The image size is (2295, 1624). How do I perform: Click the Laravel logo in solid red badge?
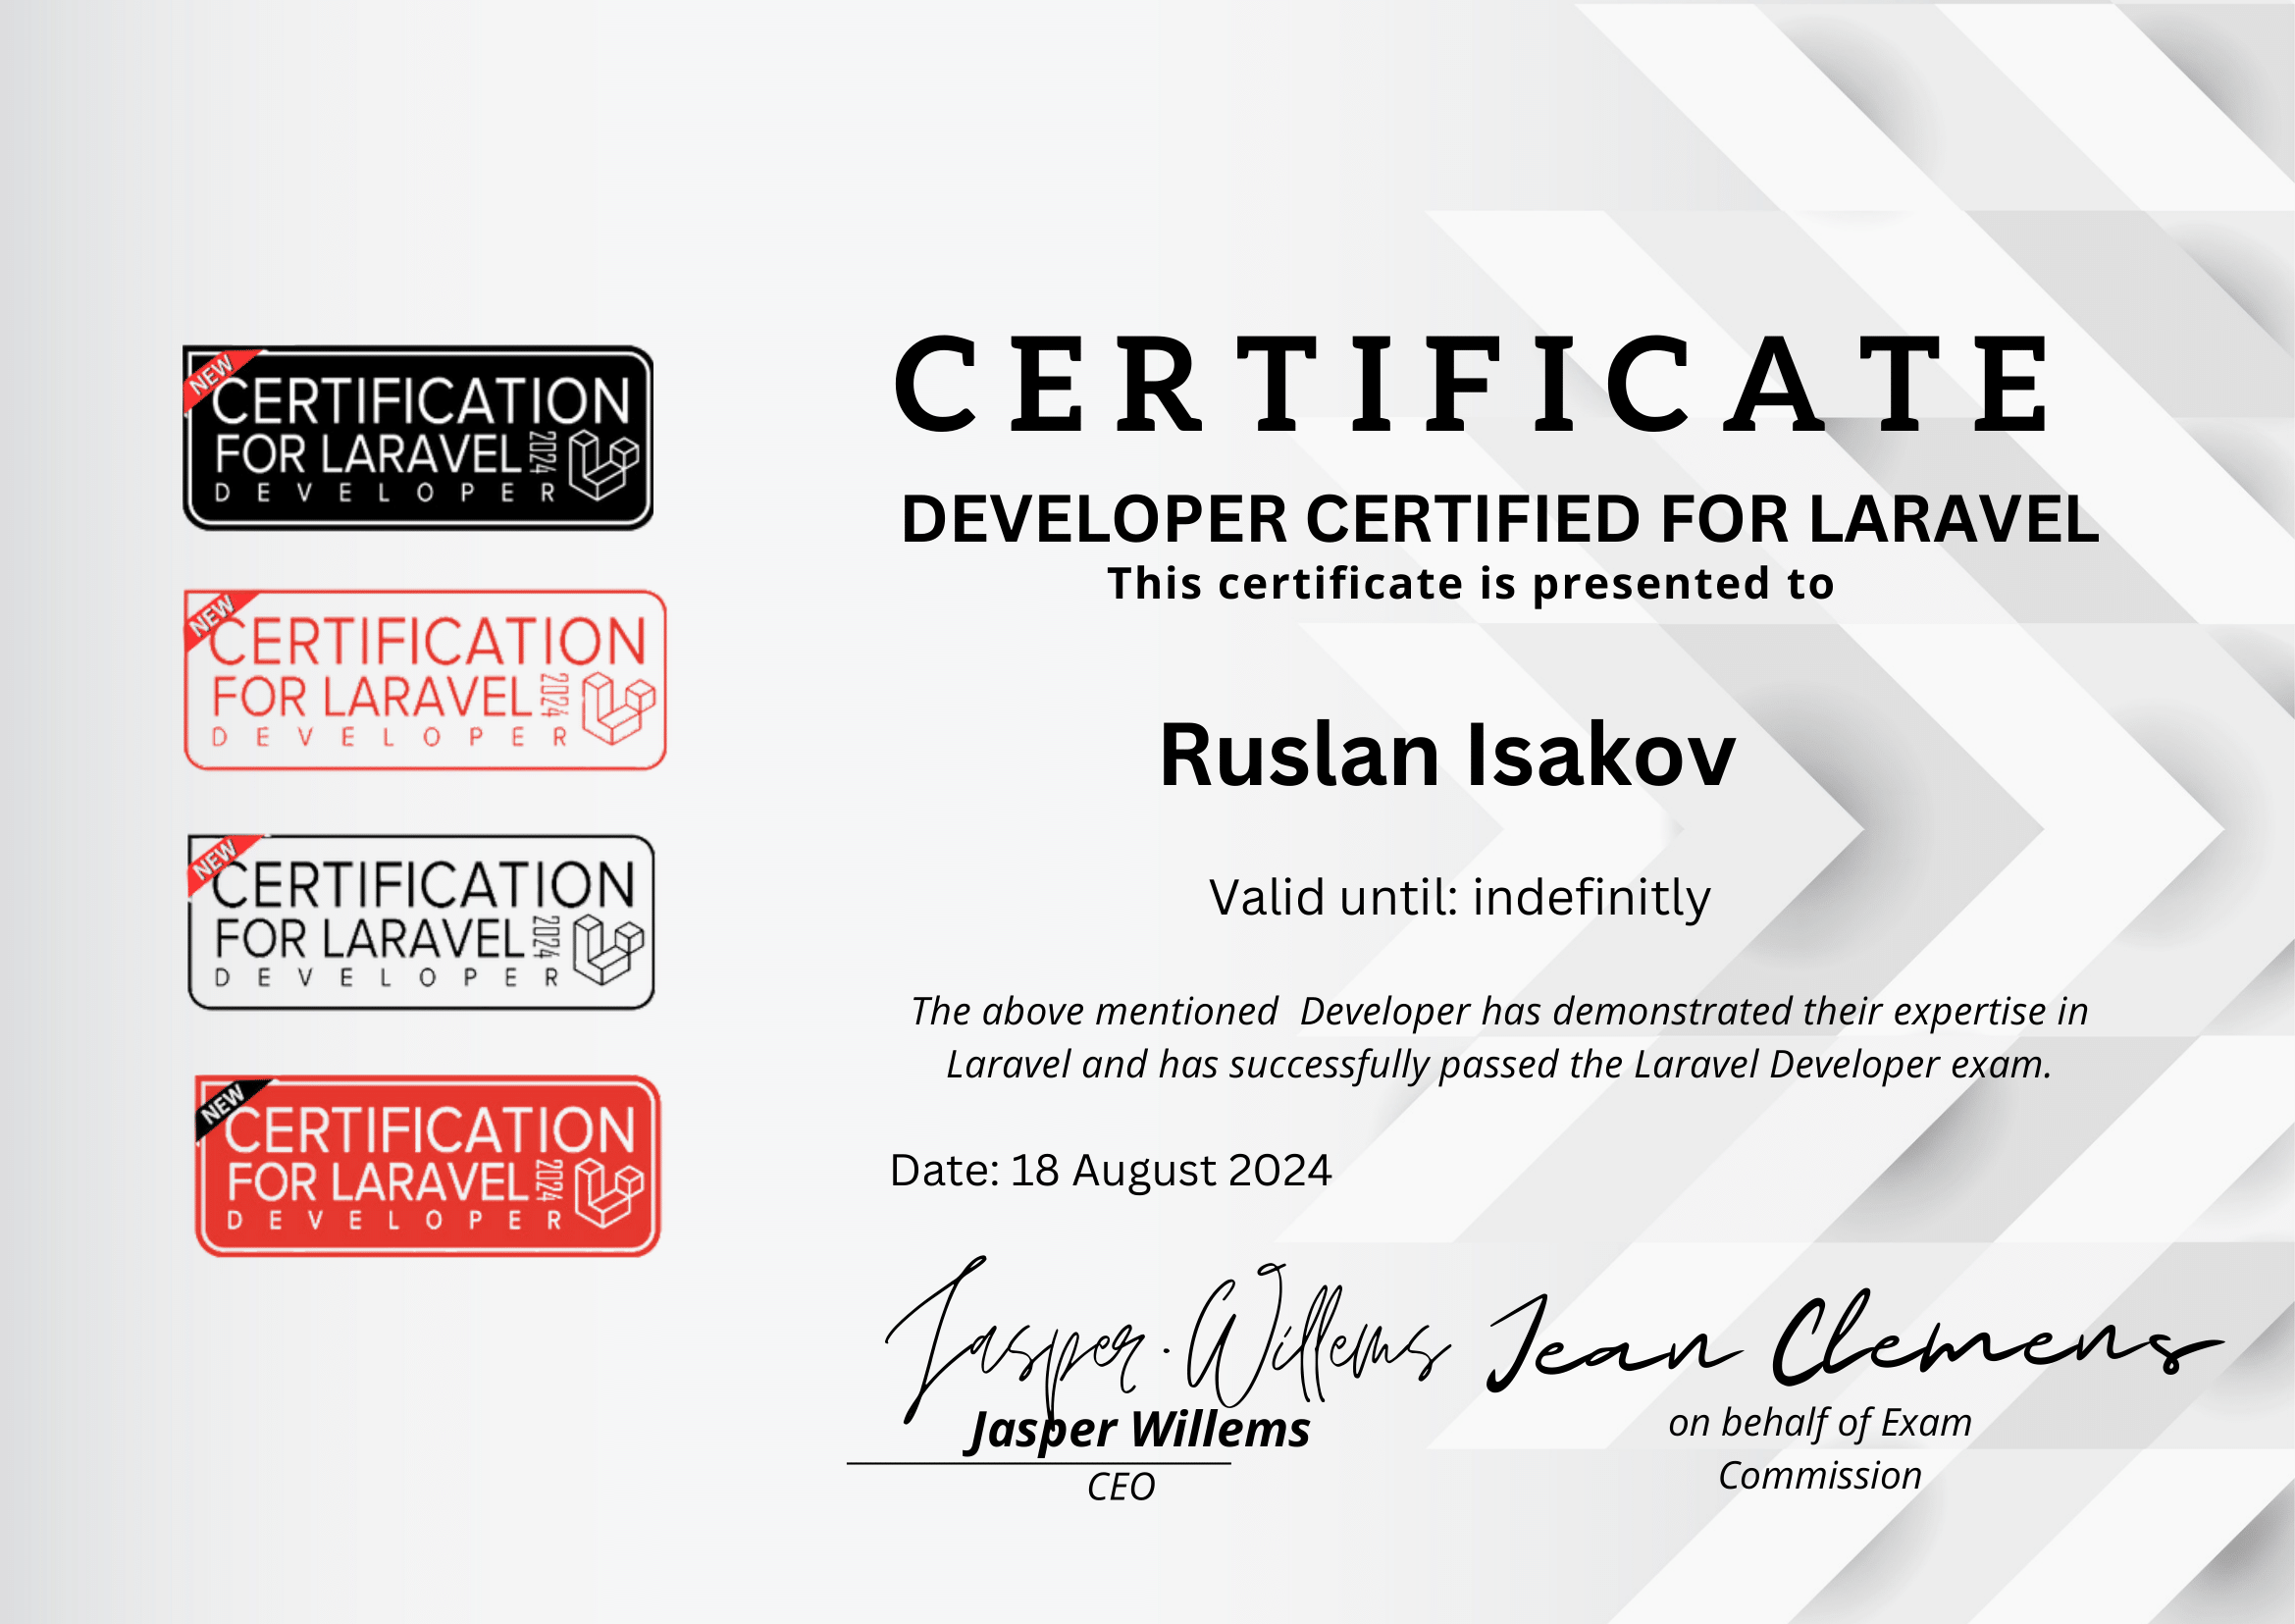(x=608, y=1194)
